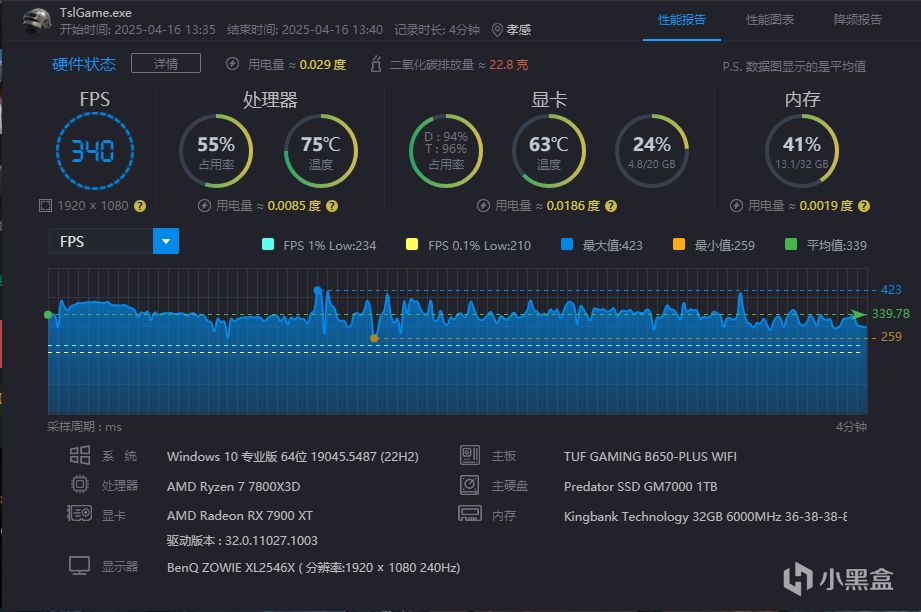Expand the blue dropdown arrow next to FPS
Viewport: 921px width, 612px height.
[x=166, y=241]
